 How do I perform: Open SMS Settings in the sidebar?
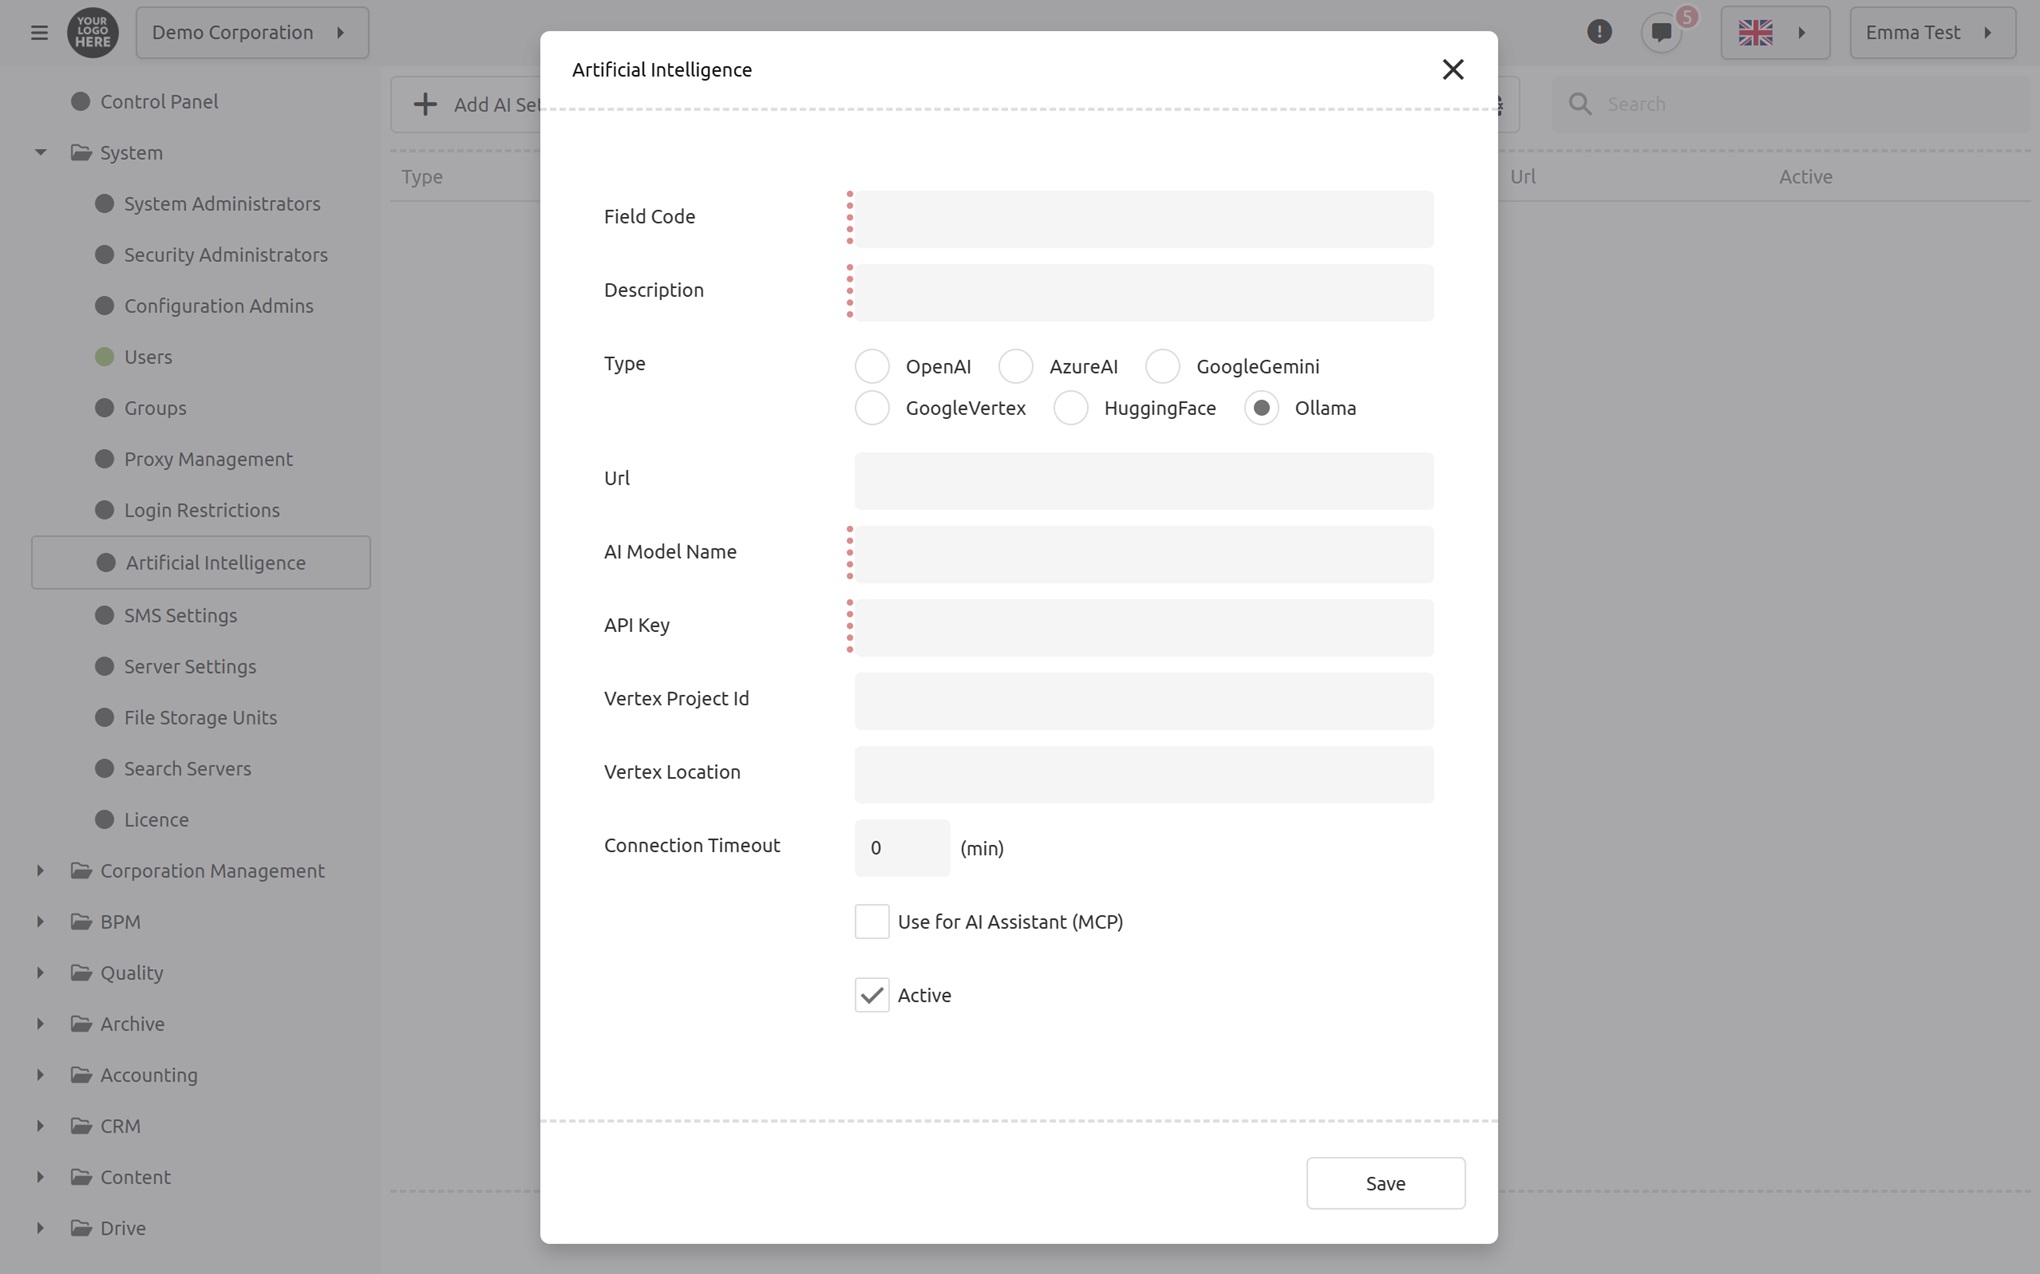180,615
